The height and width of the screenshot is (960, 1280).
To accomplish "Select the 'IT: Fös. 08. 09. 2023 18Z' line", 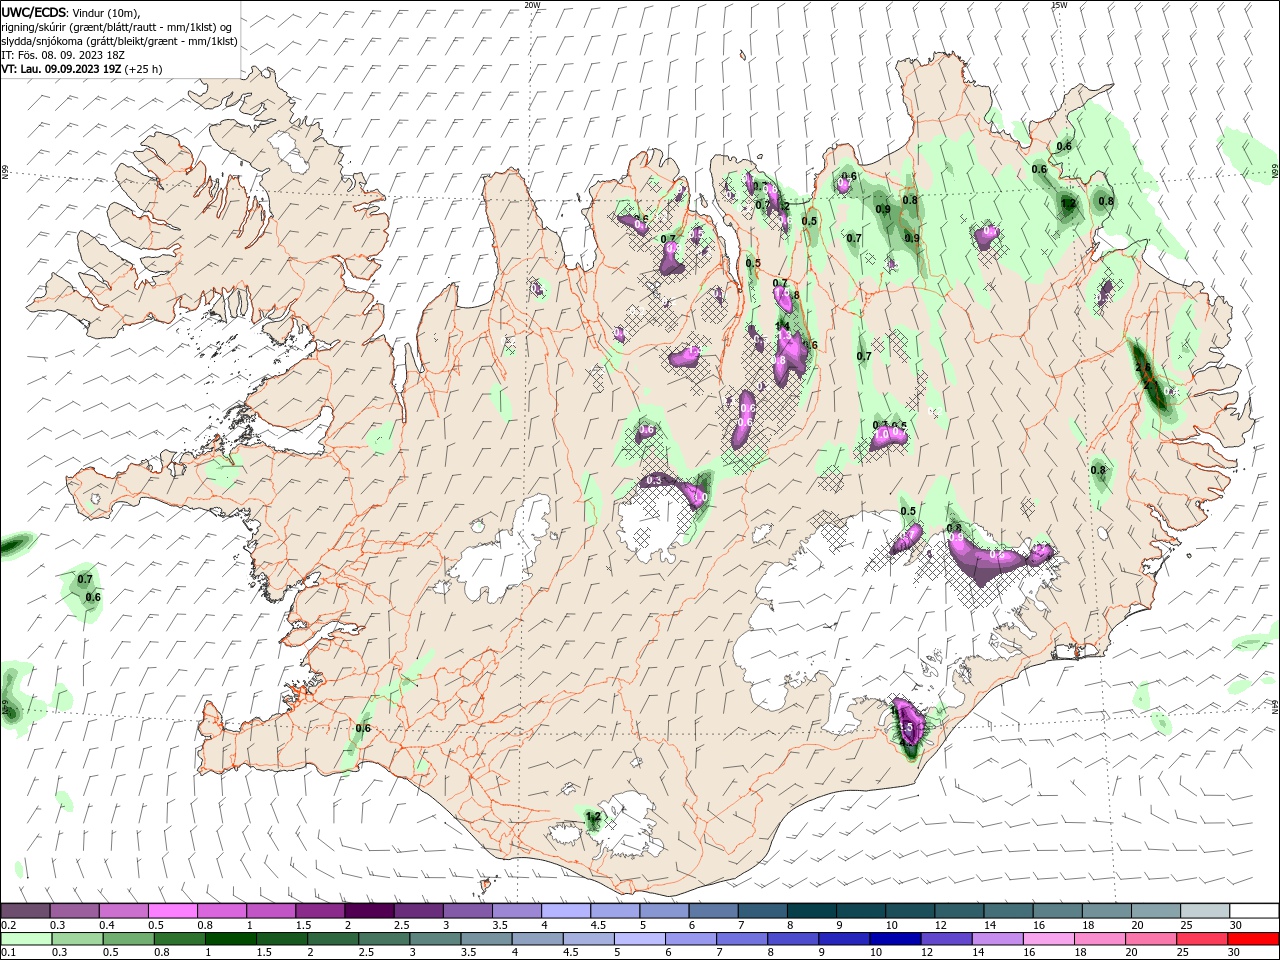I will (x=64, y=55).
